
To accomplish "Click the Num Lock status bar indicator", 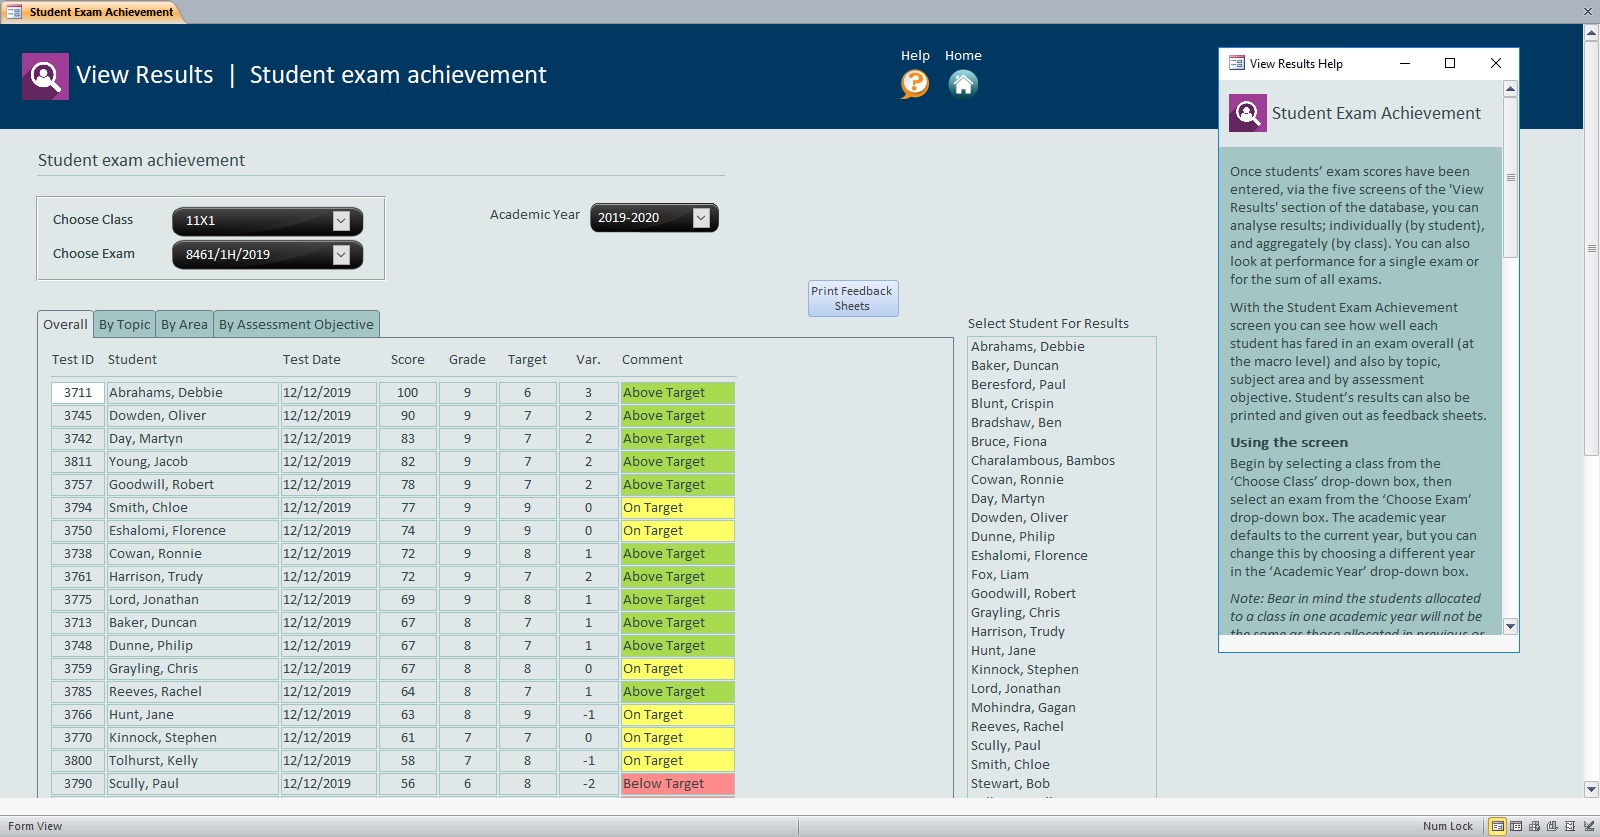I will coord(1448,826).
